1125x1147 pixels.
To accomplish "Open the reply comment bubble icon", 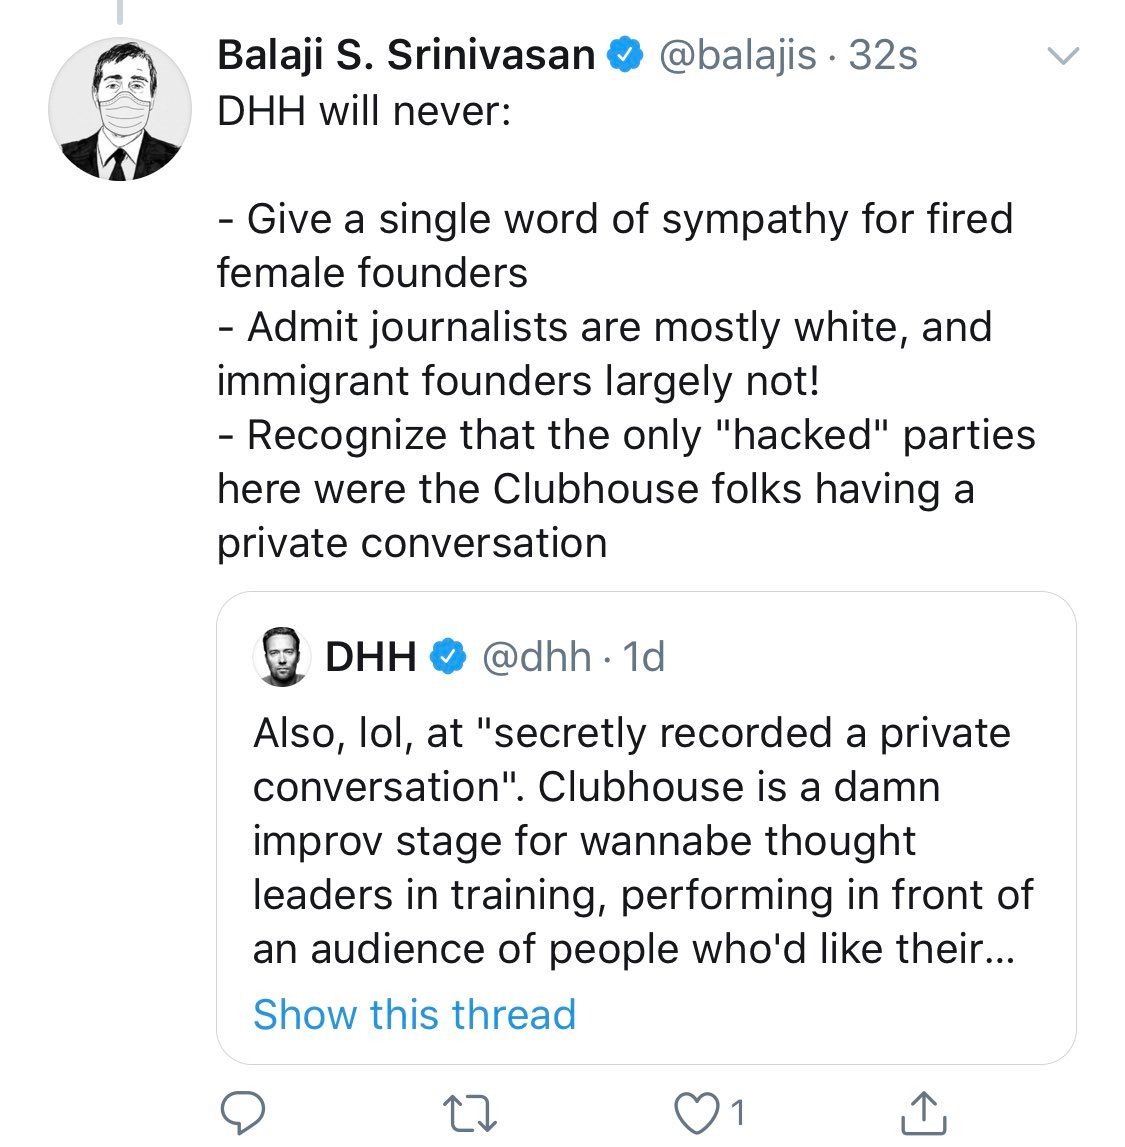I will click(243, 1113).
